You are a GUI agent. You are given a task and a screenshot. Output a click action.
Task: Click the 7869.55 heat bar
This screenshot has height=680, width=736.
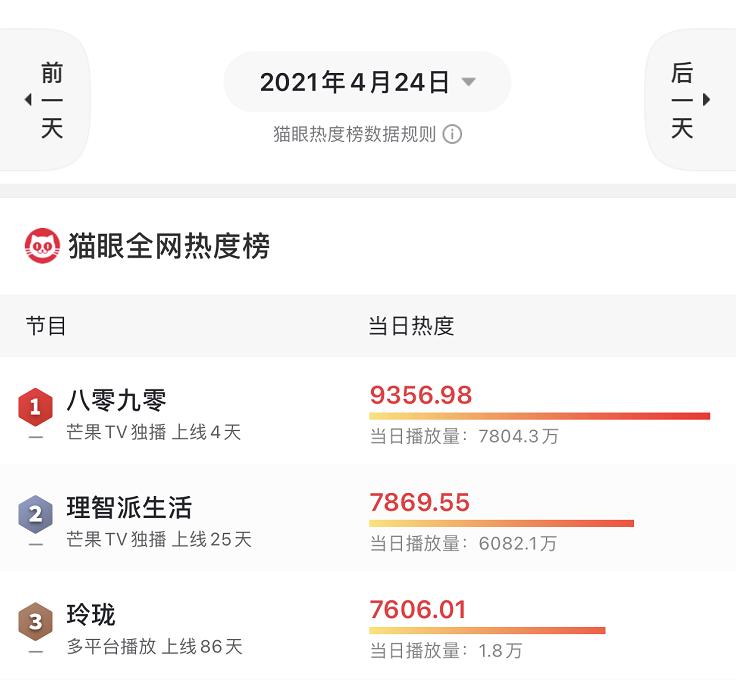point(501,523)
